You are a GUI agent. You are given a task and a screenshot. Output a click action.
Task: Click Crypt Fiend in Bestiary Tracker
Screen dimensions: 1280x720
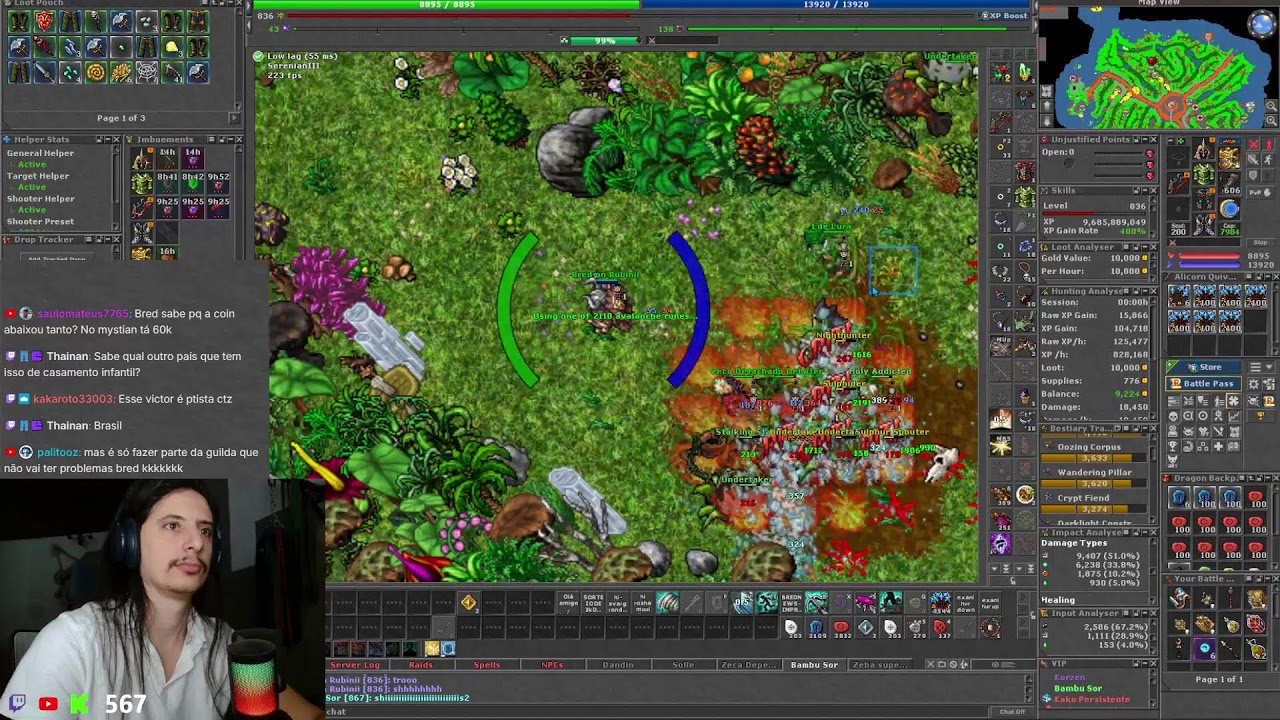(1083, 497)
